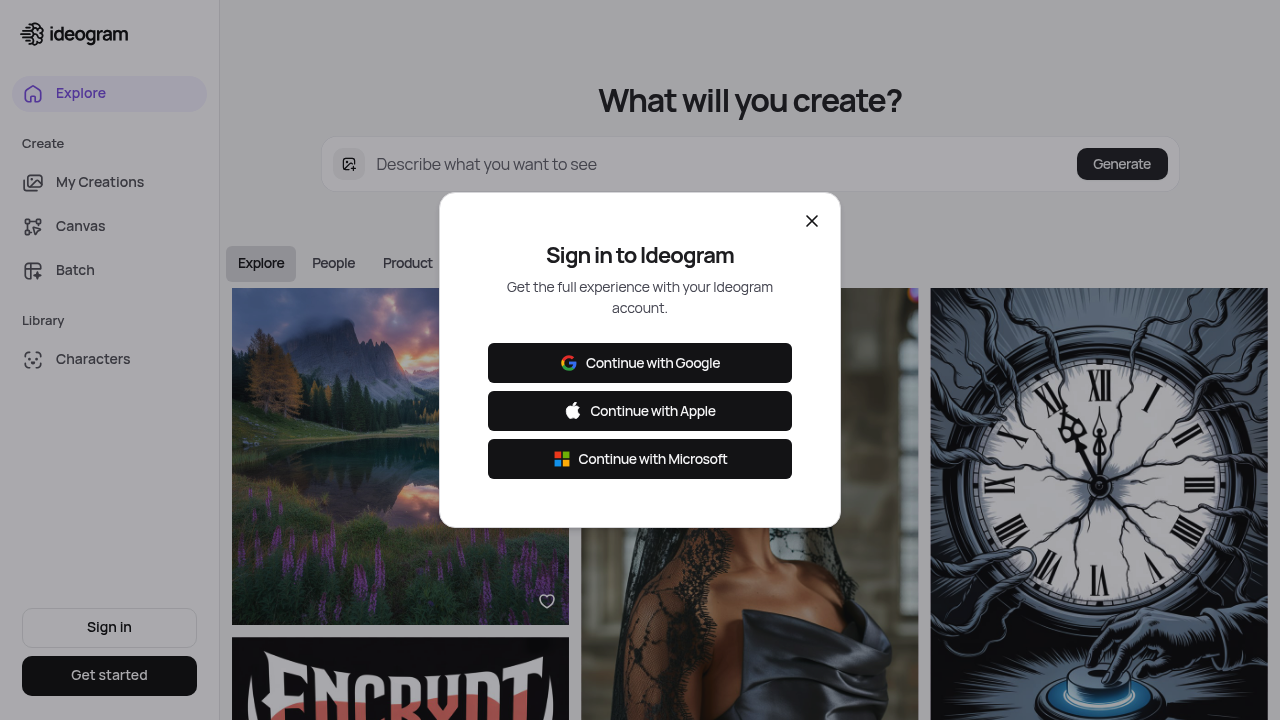Click the Sign in sidebar button
The image size is (1280, 720).
[x=109, y=627]
